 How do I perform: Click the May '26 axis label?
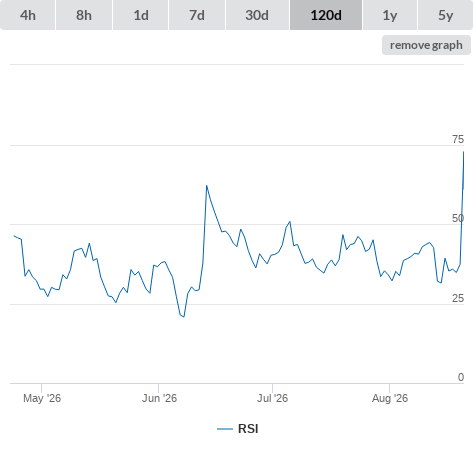(42, 398)
